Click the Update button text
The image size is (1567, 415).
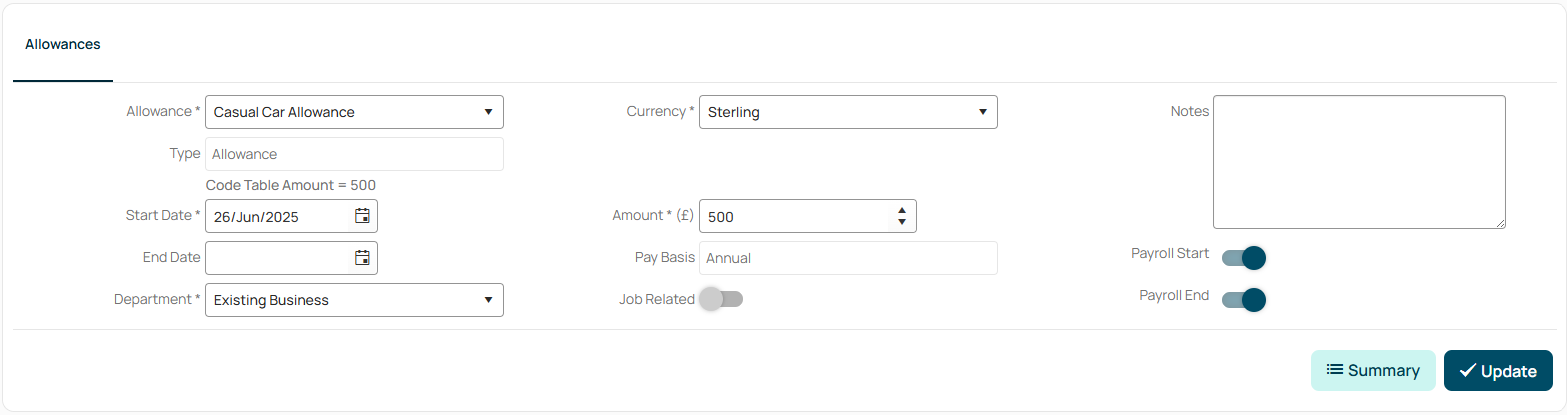1509,371
